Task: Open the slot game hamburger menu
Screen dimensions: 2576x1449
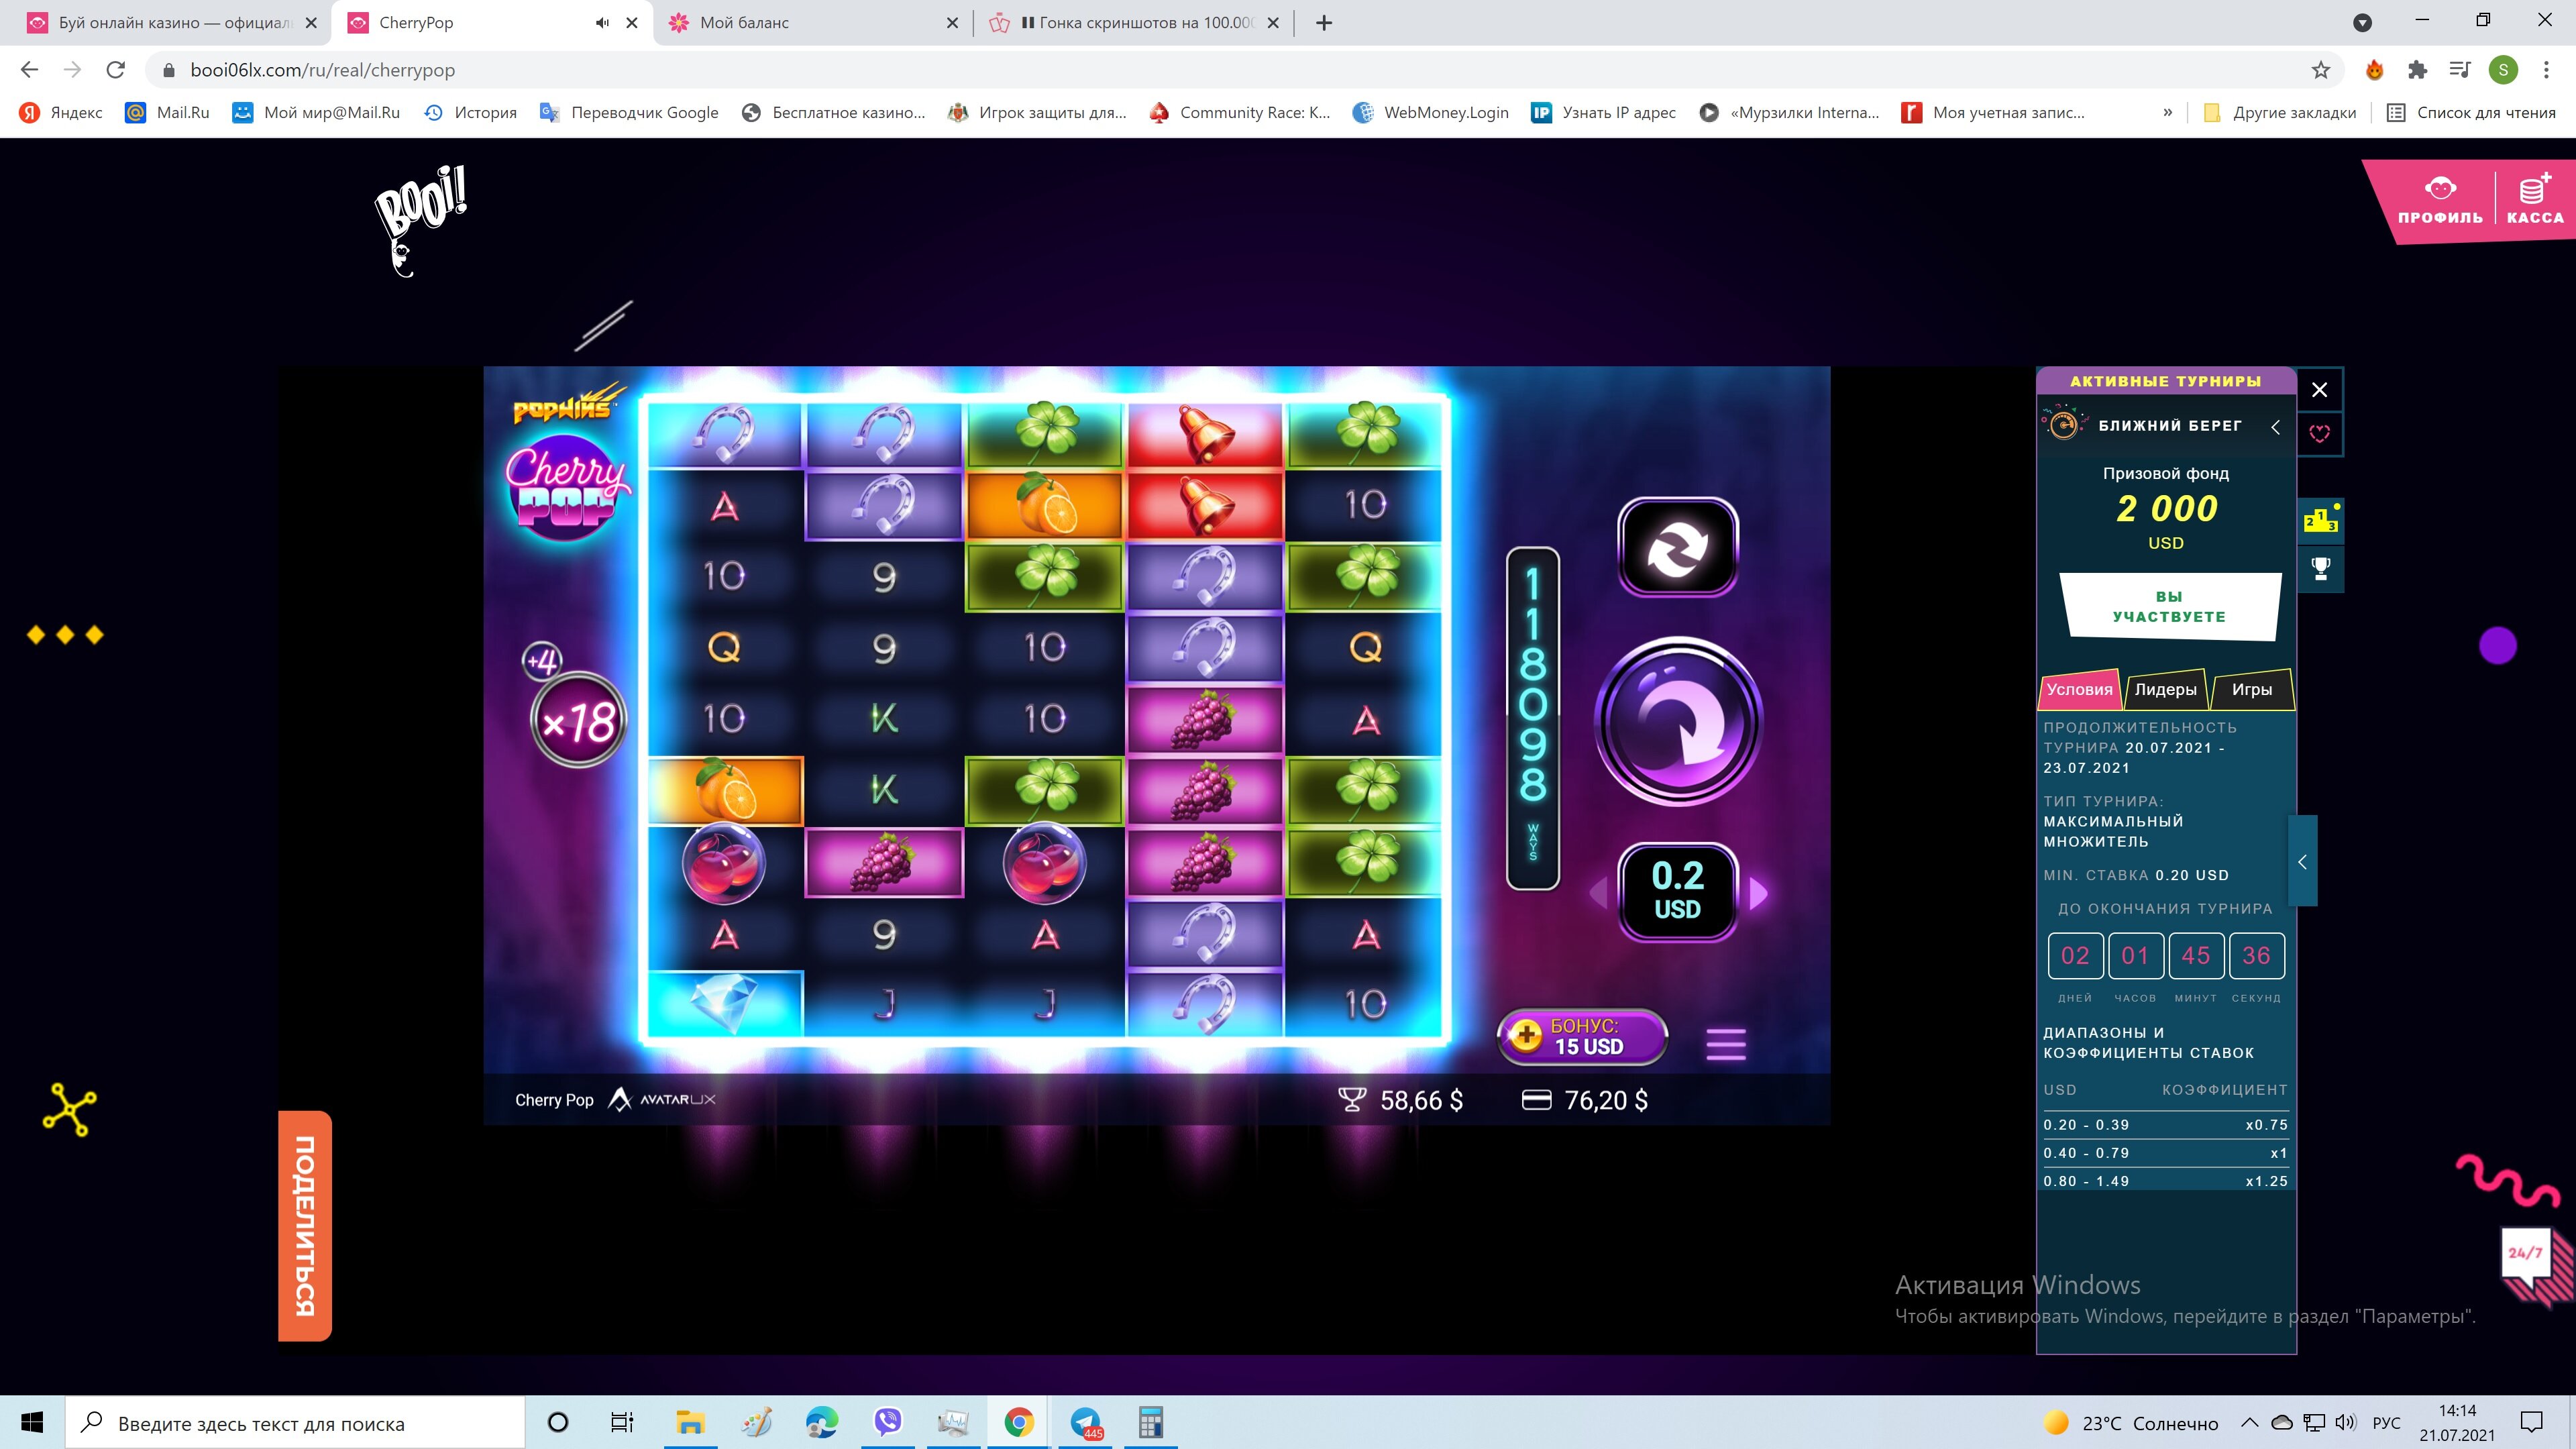Action: pos(1725,1044)
